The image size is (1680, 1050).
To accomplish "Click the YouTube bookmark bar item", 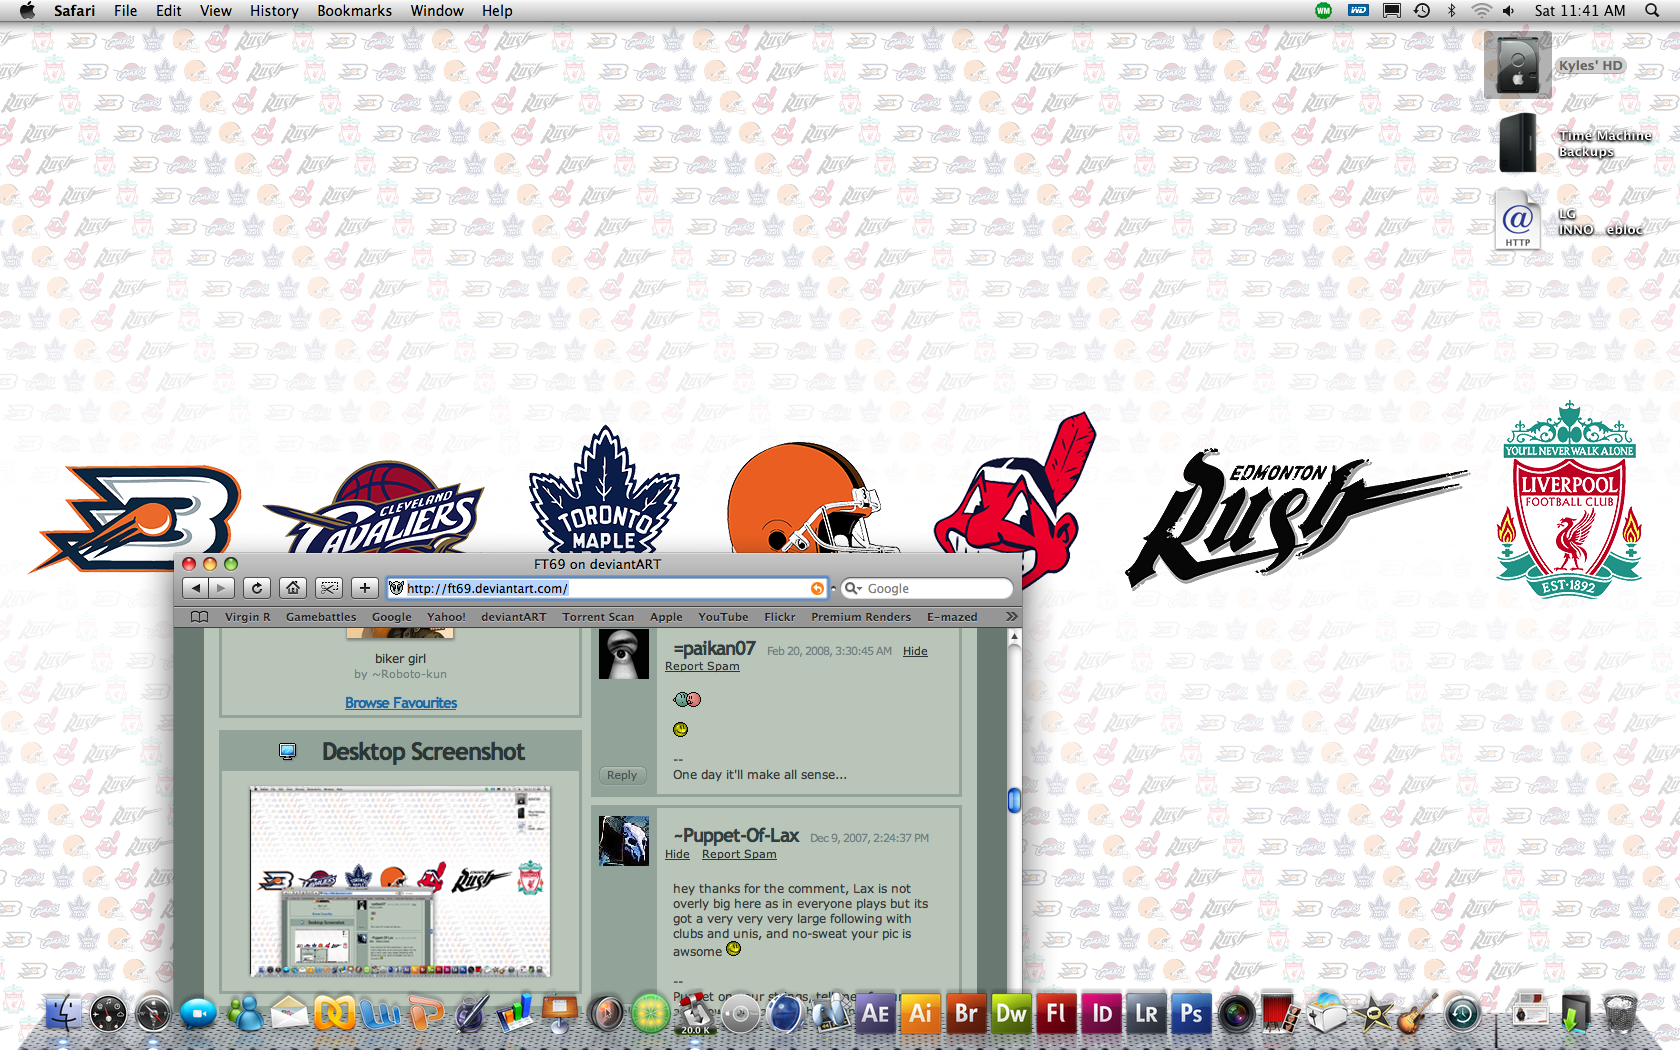I will 723,617.
